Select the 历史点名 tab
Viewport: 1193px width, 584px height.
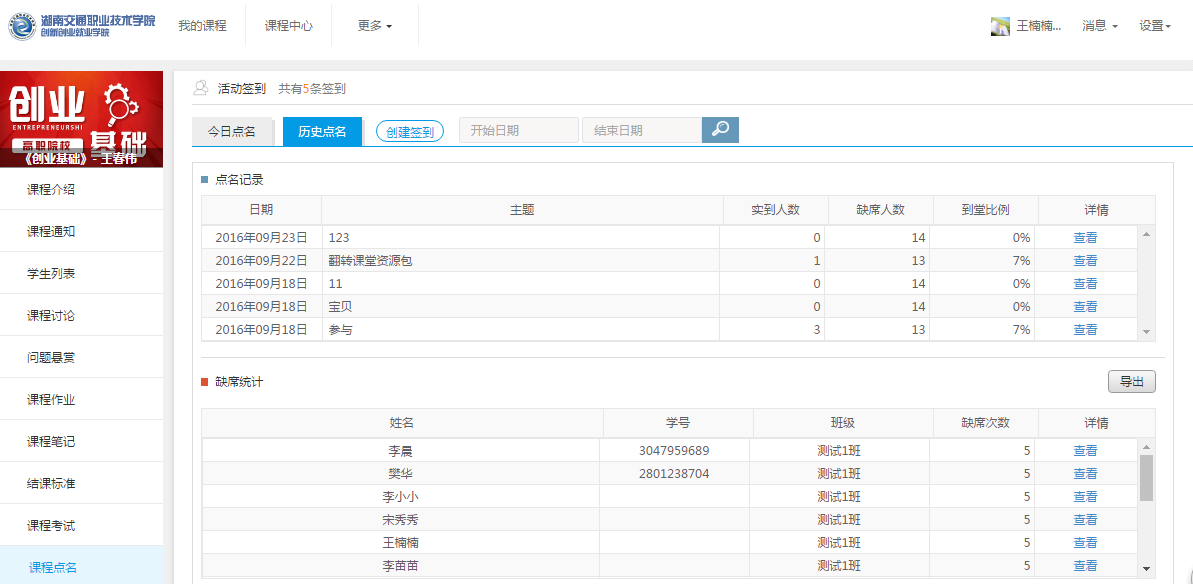(322, 131)
